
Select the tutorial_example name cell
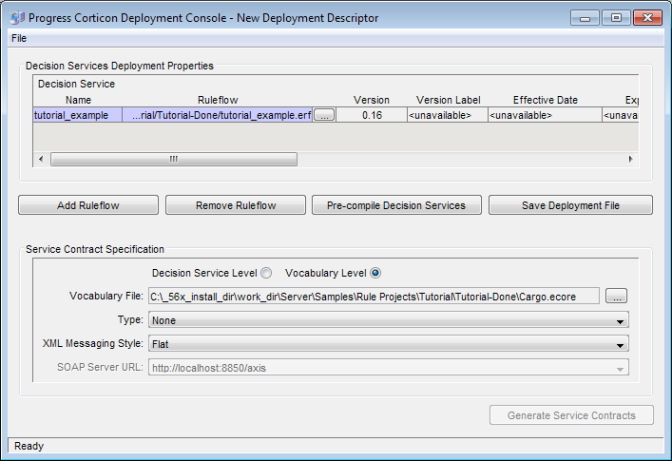78,115
